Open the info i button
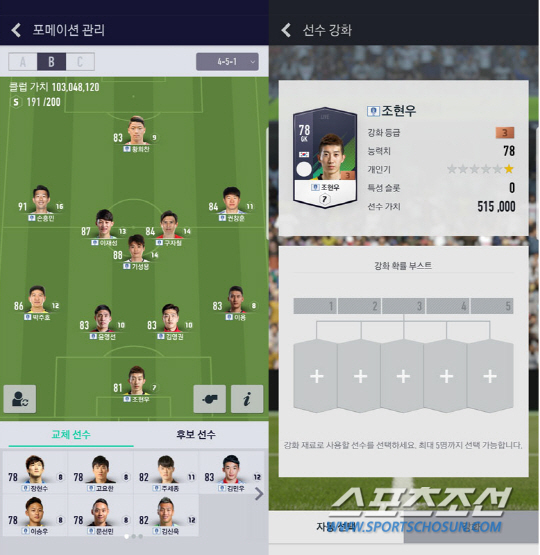This screenshot has height=555, width=540. point(247,399)
